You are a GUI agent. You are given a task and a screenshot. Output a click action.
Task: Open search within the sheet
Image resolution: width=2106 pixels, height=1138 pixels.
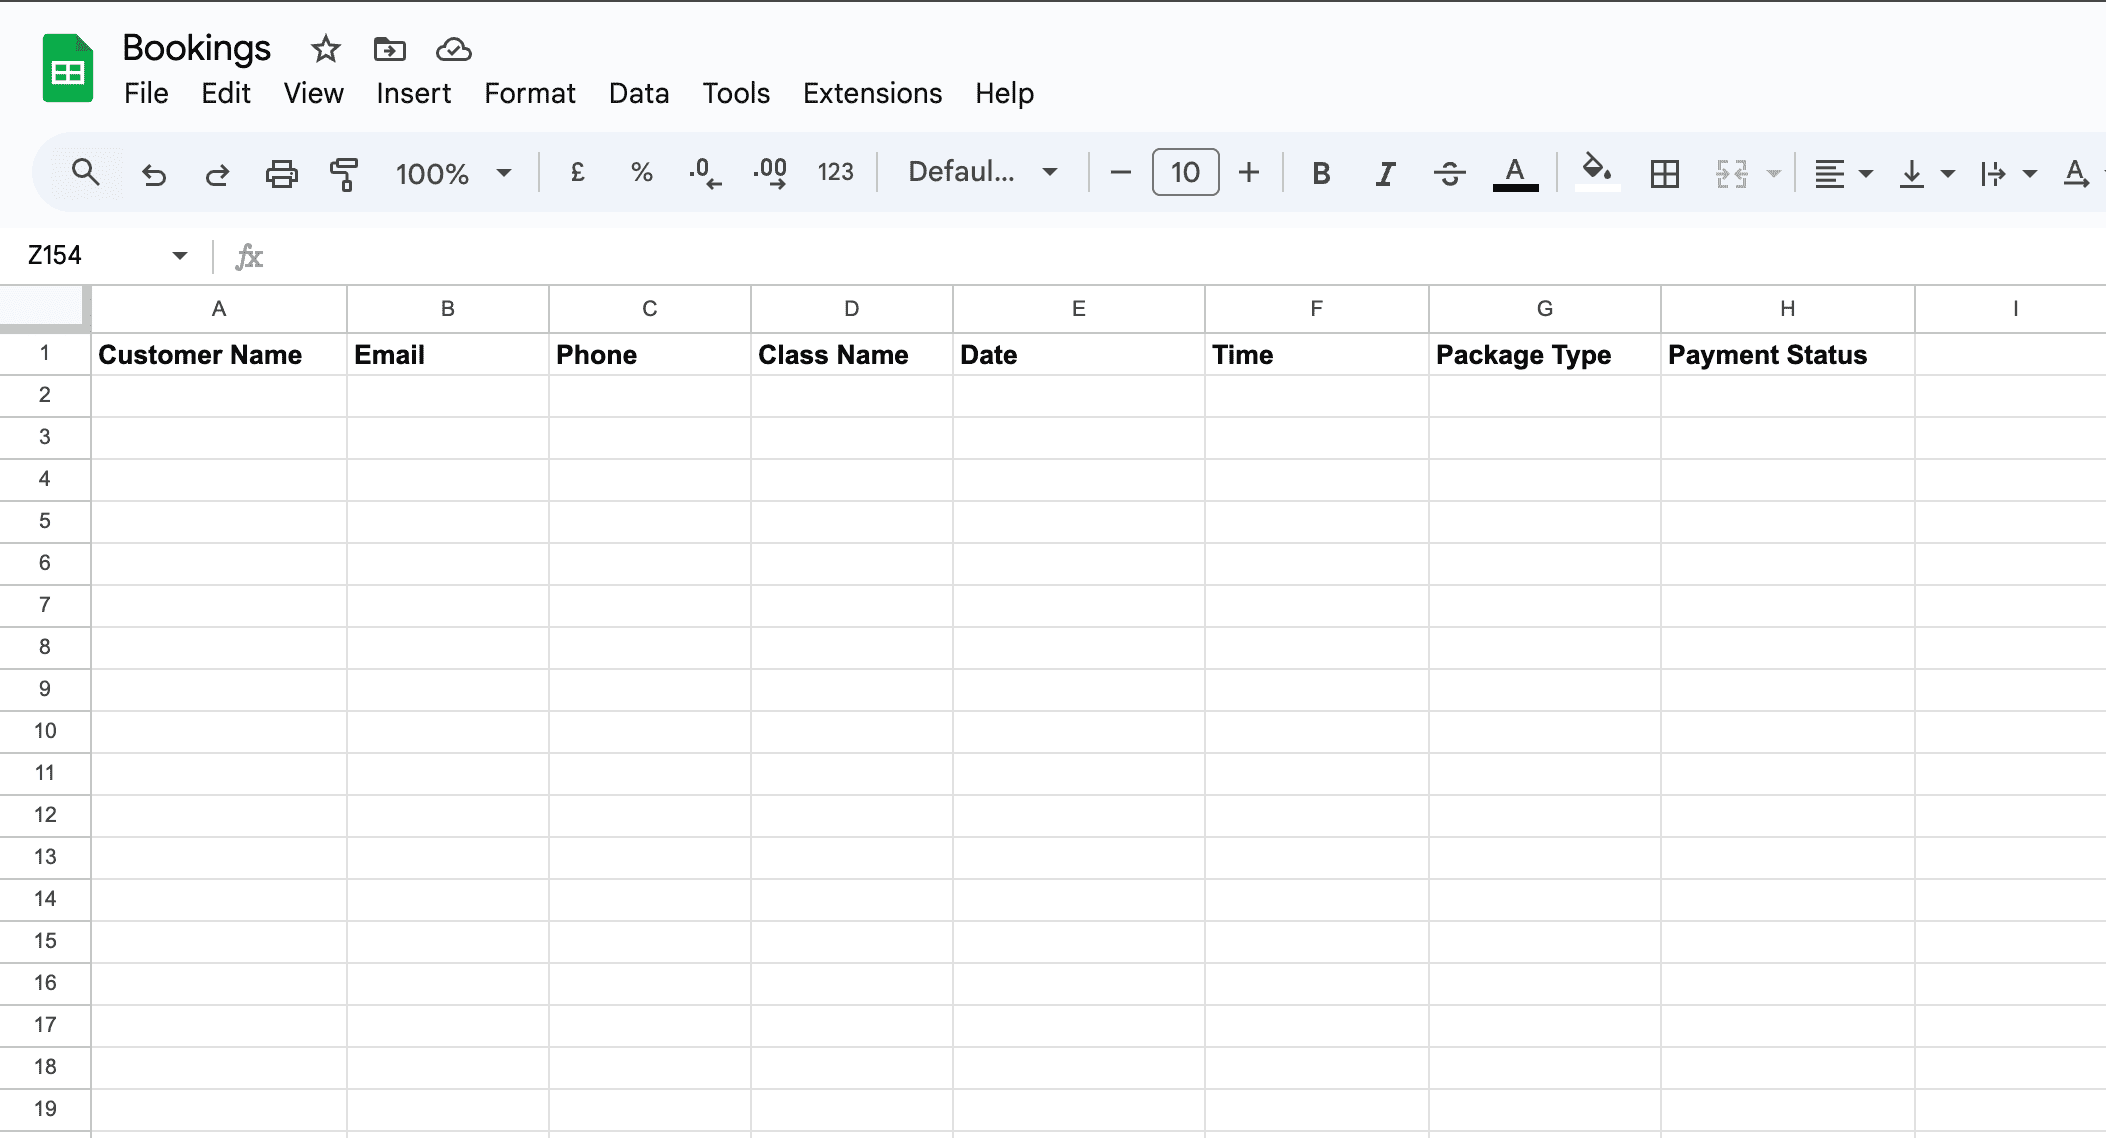[x=85, y=172]
